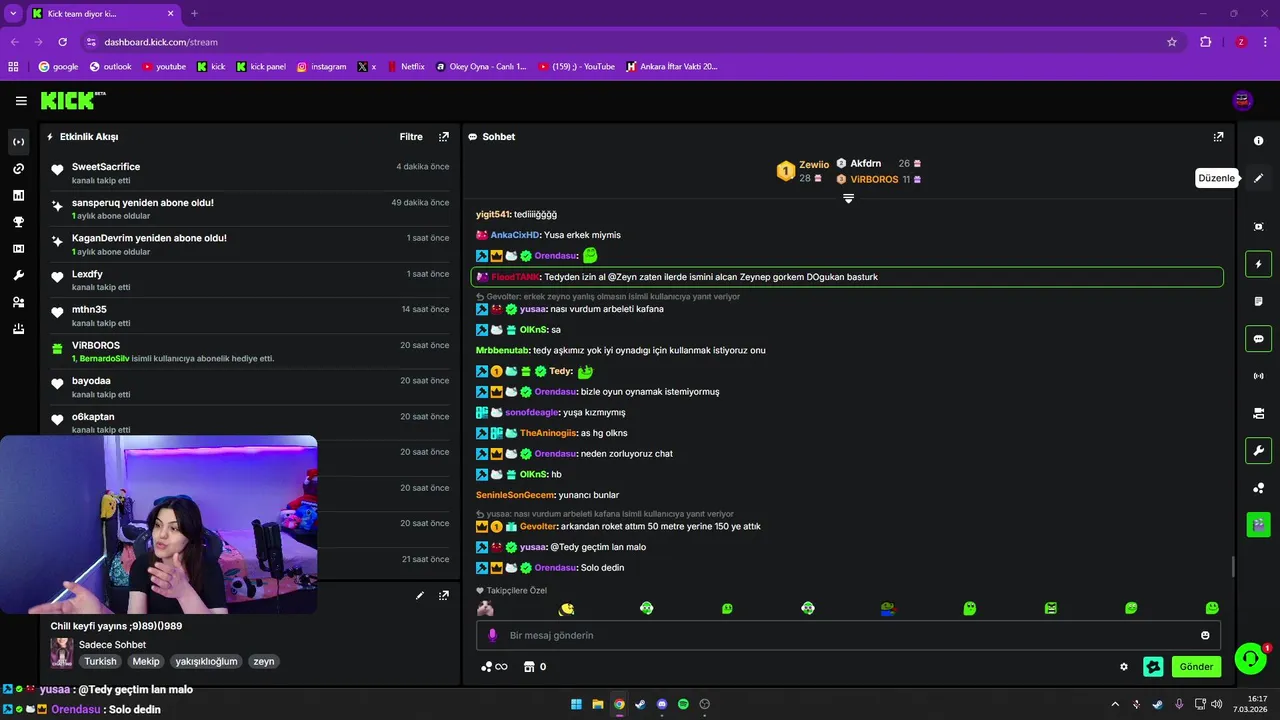Toggle the wrench mod tools widget
Viewport: 1280px width, 720px height.
point(1259,450)
